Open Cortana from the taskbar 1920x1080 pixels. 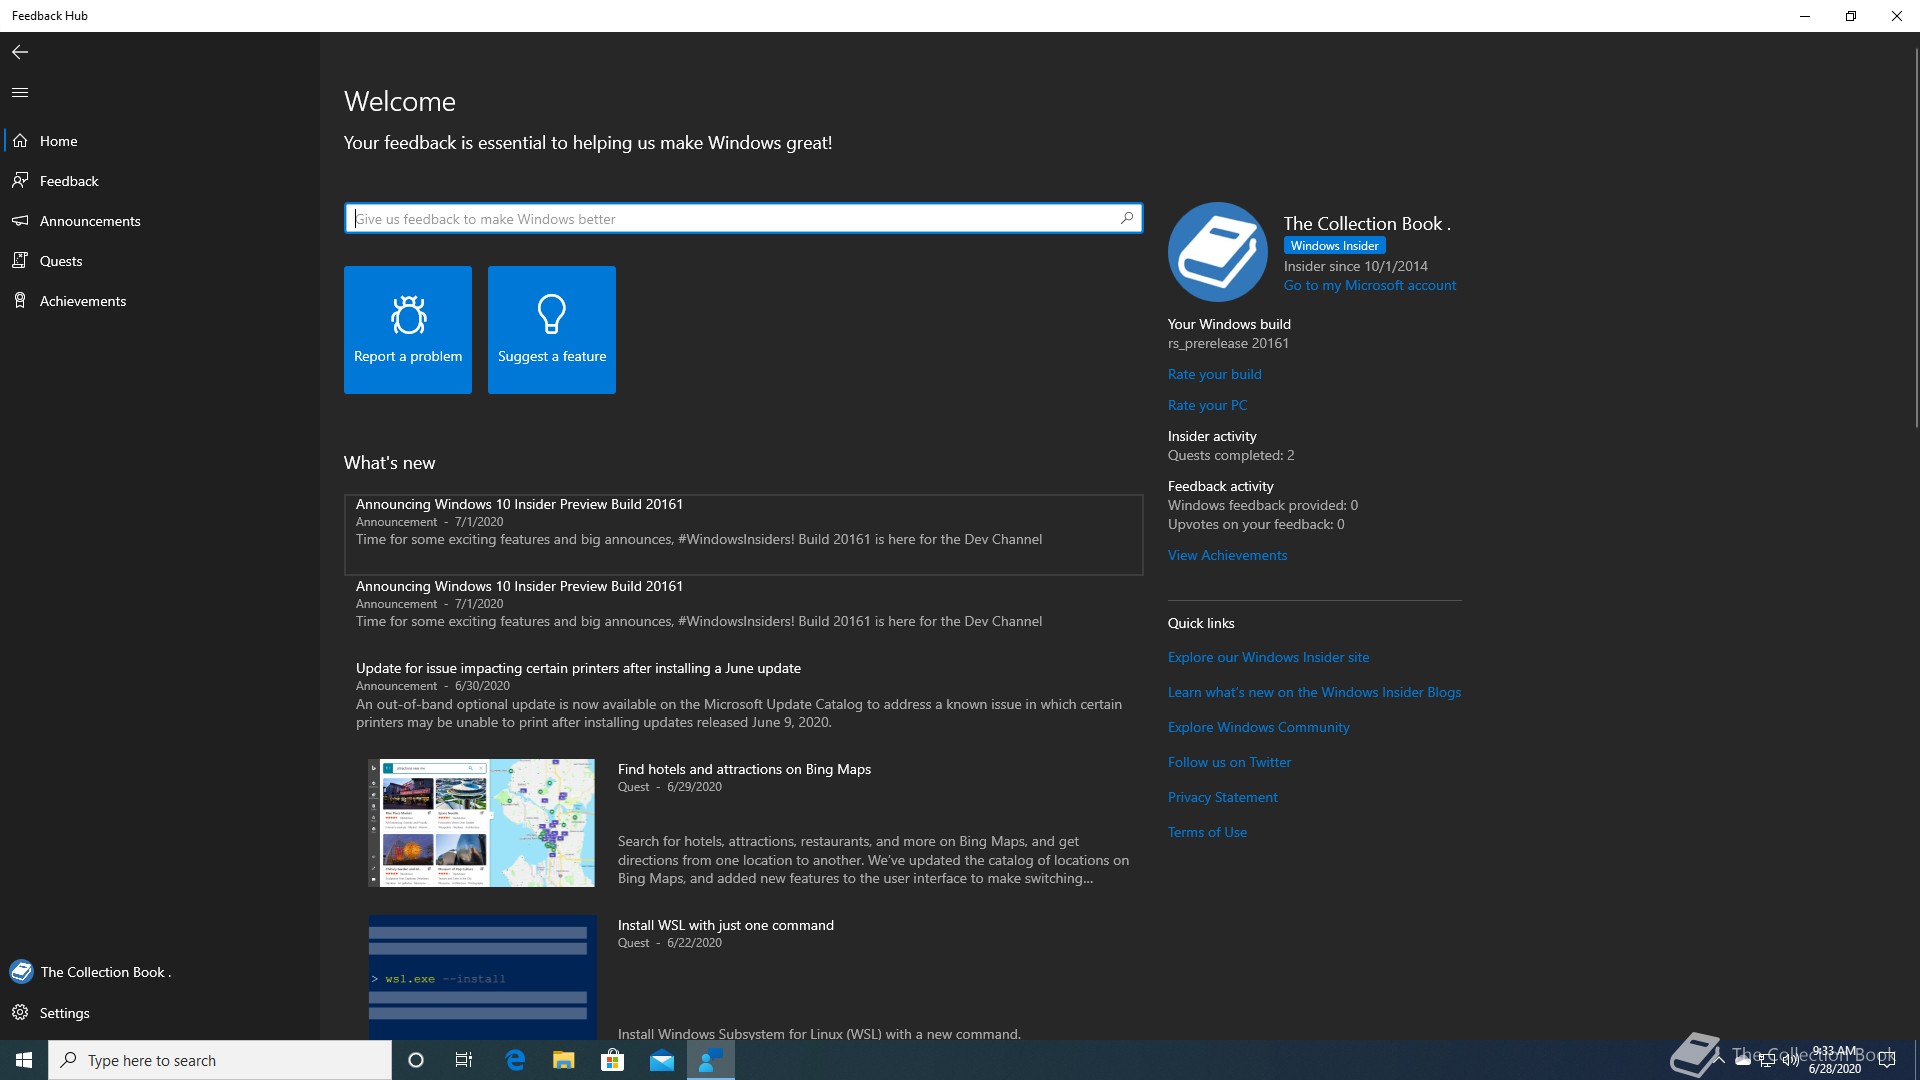[x=416, y=1060]
